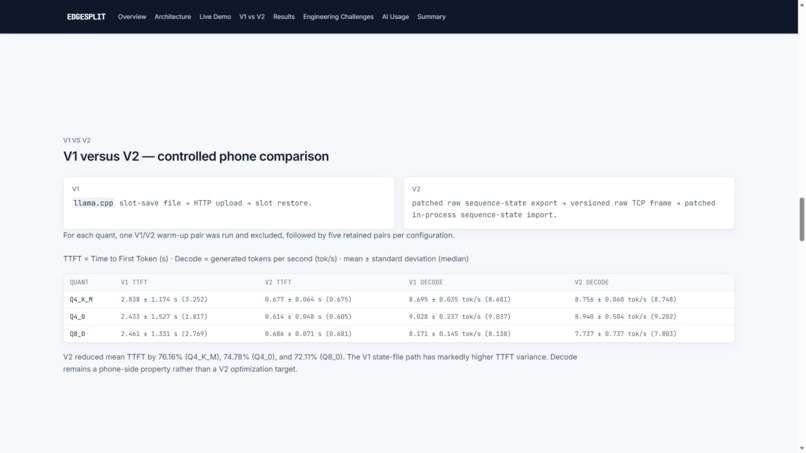This screenshot has height=453, width=806.
Task: Click the V1 DECODE column header
Action: coord(426,282)
